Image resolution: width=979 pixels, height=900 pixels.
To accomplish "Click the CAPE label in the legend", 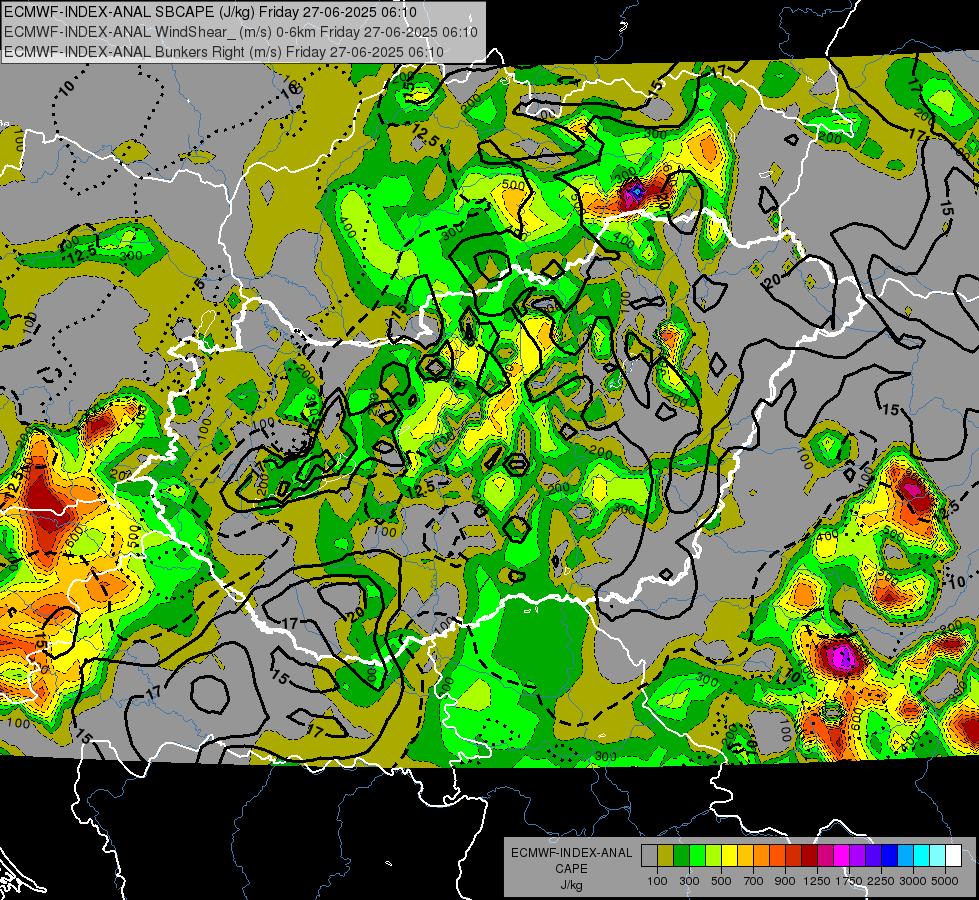I will click(571, 868).
